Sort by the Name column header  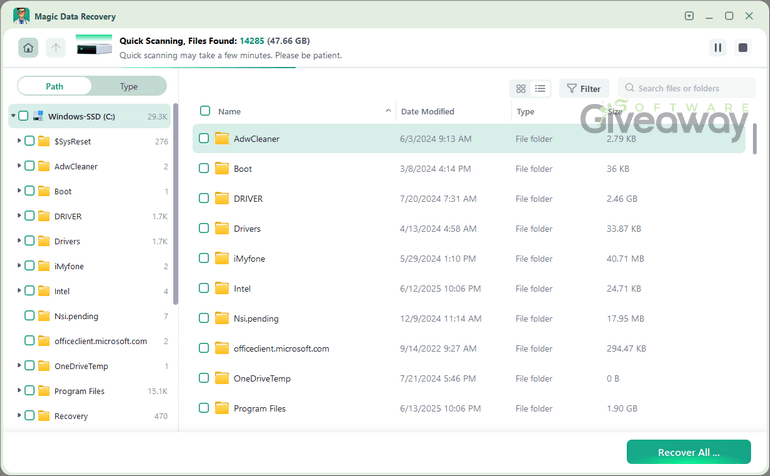(229, 112)
